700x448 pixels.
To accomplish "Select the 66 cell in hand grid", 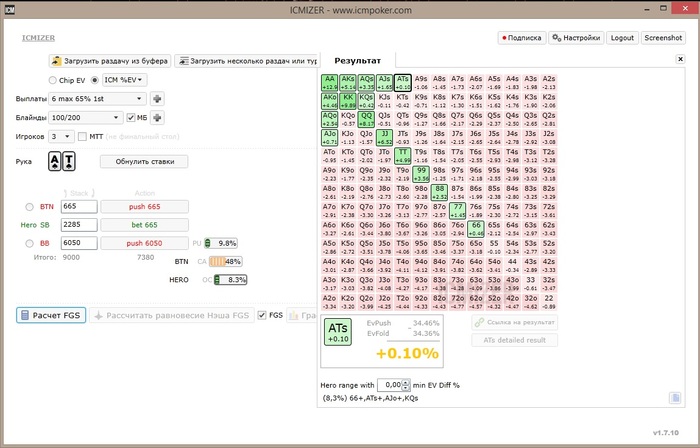I will [x=476, y=229].
